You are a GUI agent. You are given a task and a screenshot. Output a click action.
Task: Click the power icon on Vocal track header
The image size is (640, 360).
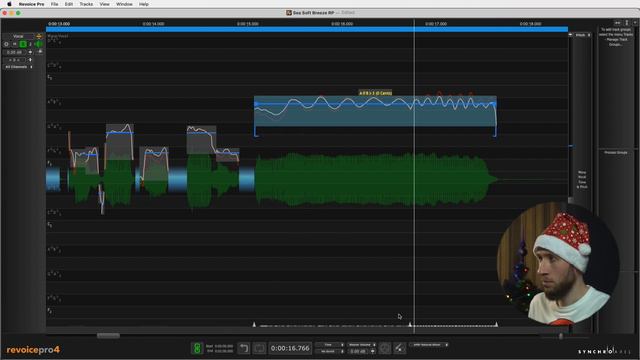coord(6,44)
